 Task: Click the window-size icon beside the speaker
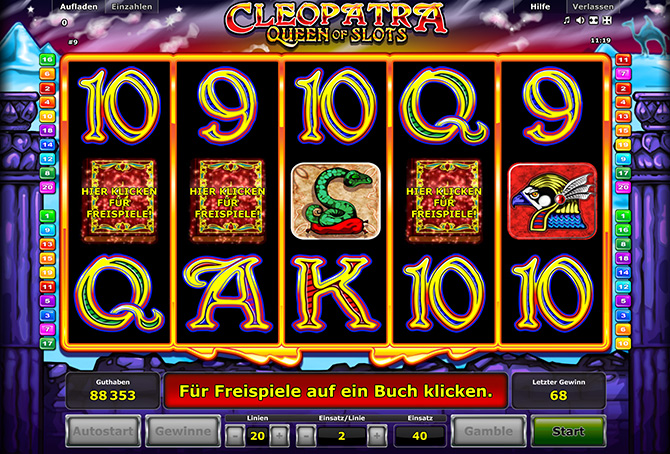click(594, 20)
